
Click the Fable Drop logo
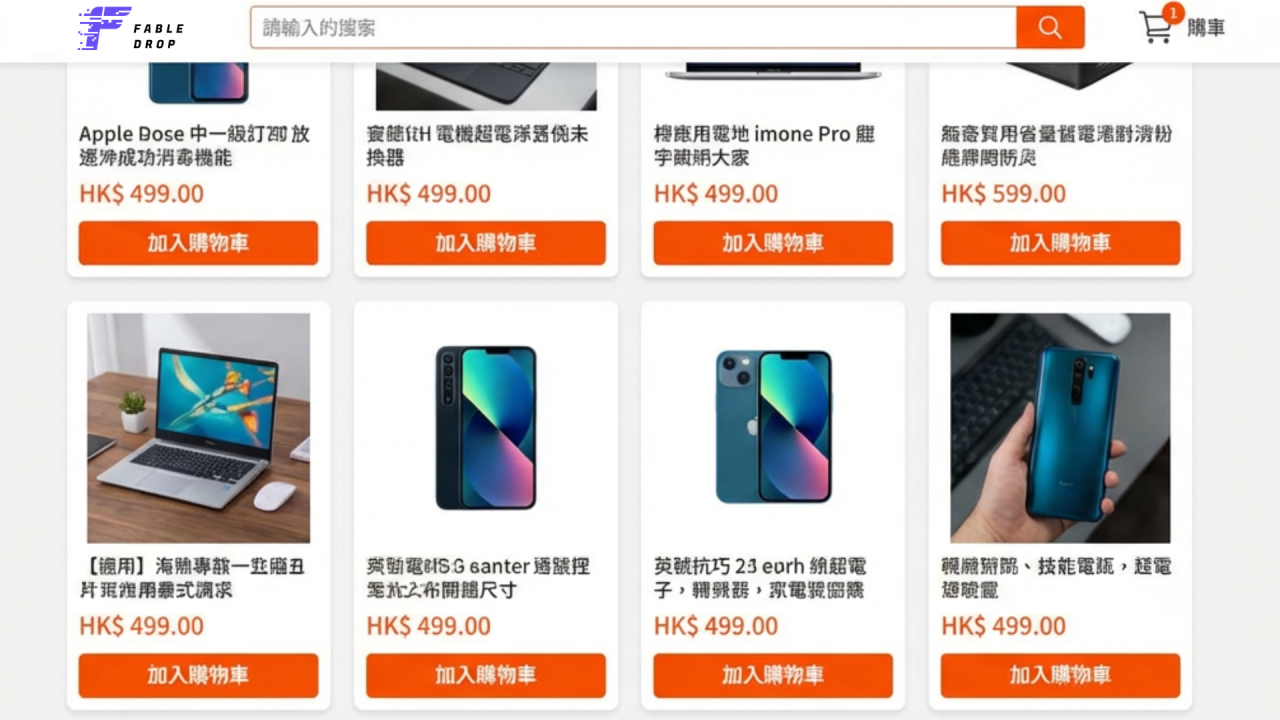[x=130, y=29]
